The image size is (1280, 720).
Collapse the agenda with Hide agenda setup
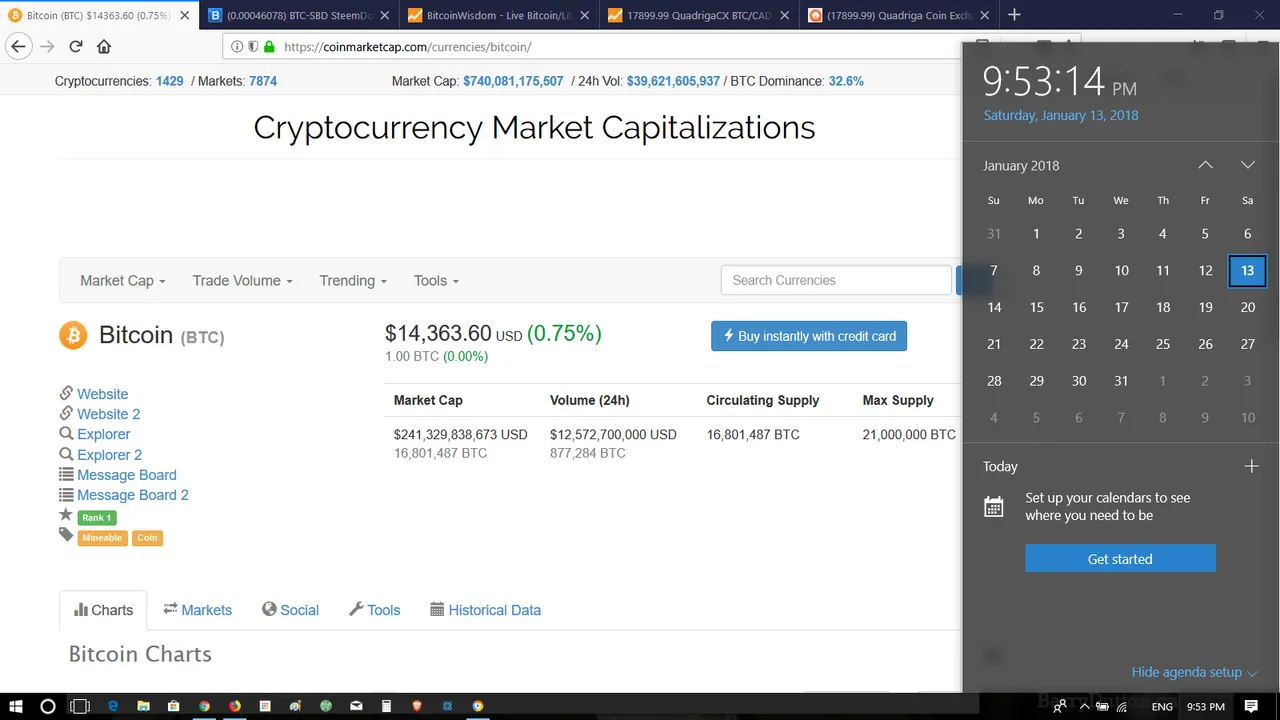click(1194, 672)
